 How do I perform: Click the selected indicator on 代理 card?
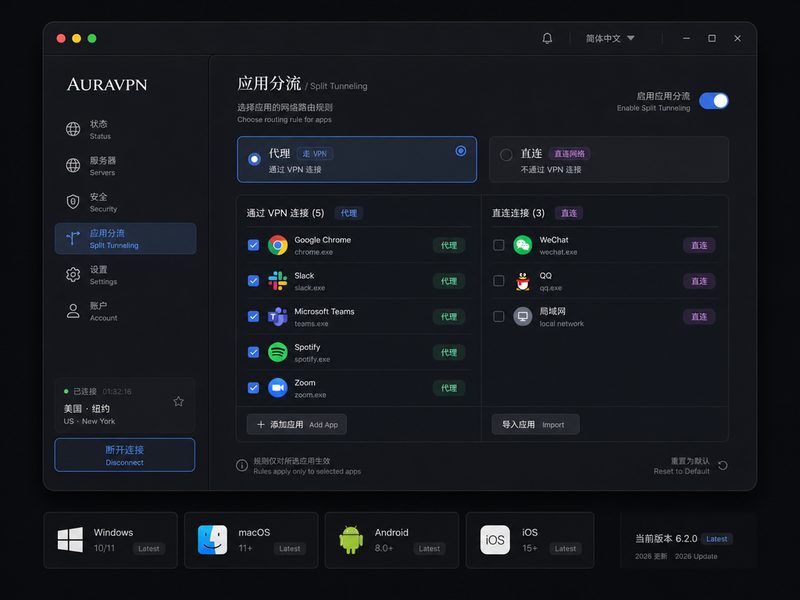coord(461,151)
